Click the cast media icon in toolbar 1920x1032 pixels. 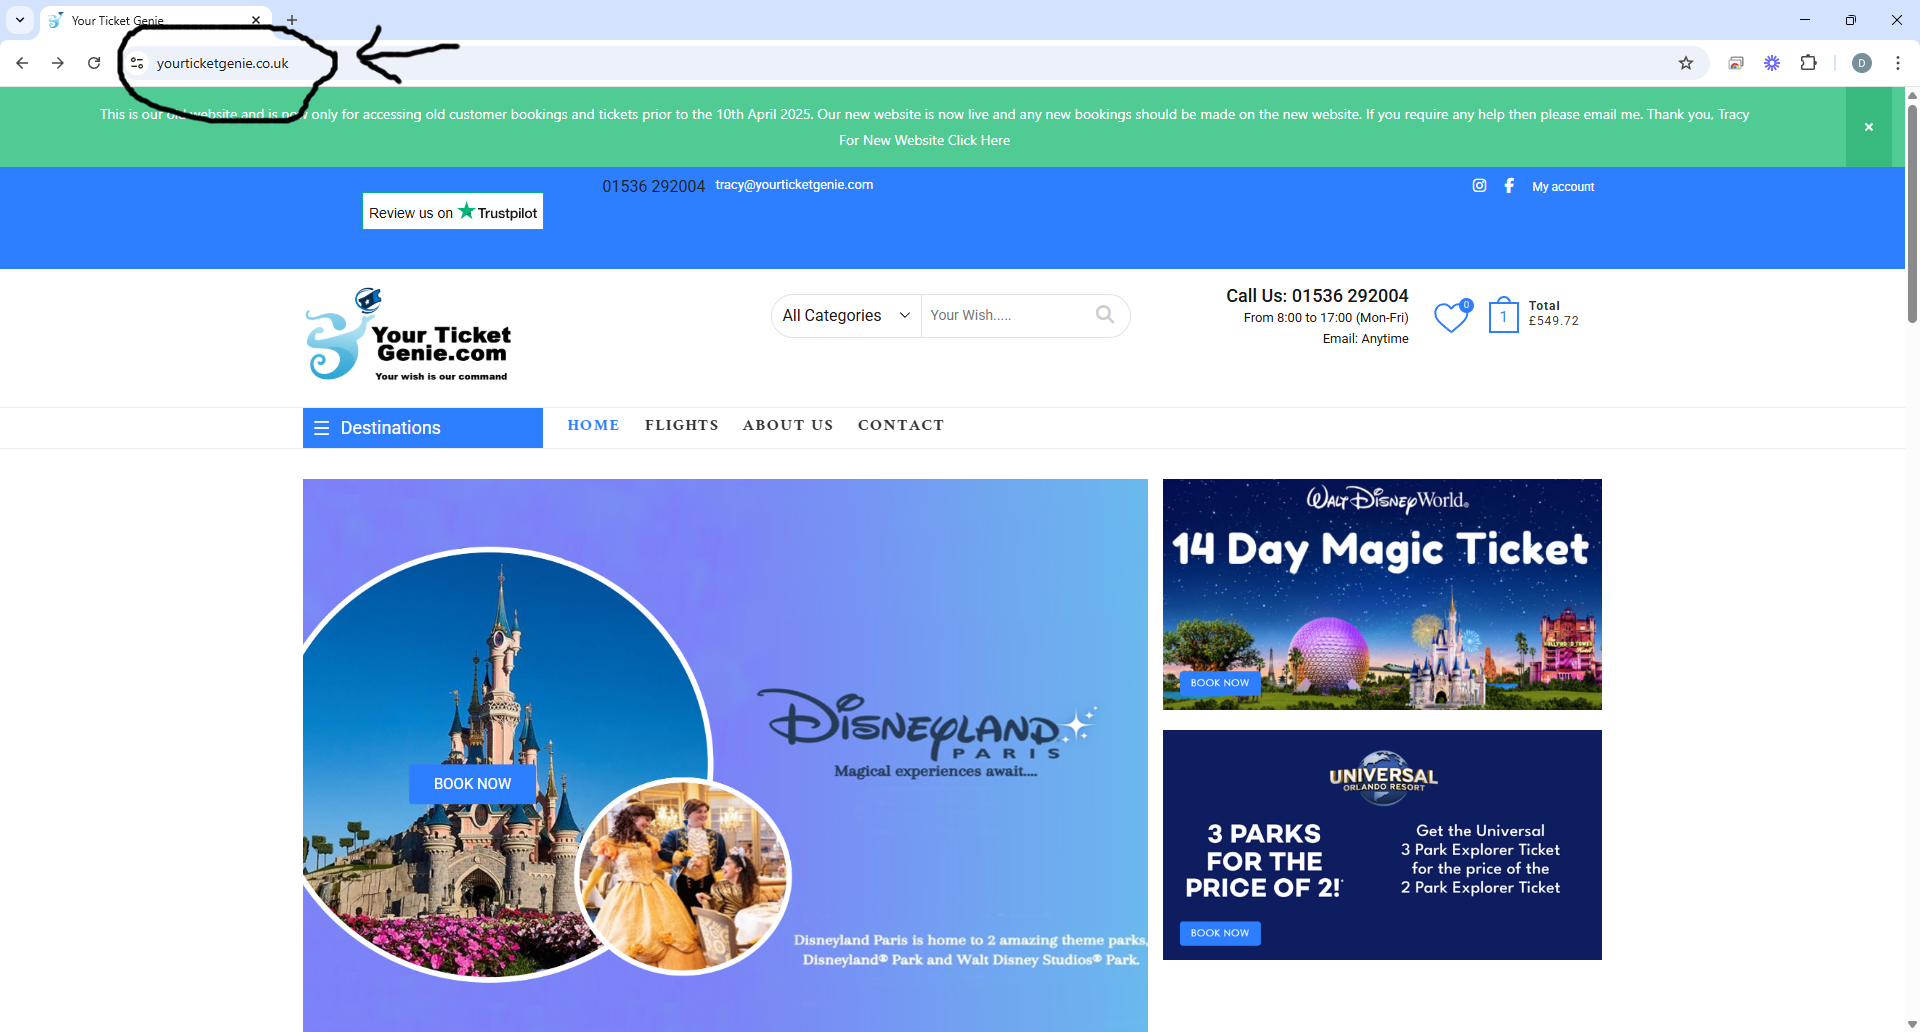tap(1736, 63)
